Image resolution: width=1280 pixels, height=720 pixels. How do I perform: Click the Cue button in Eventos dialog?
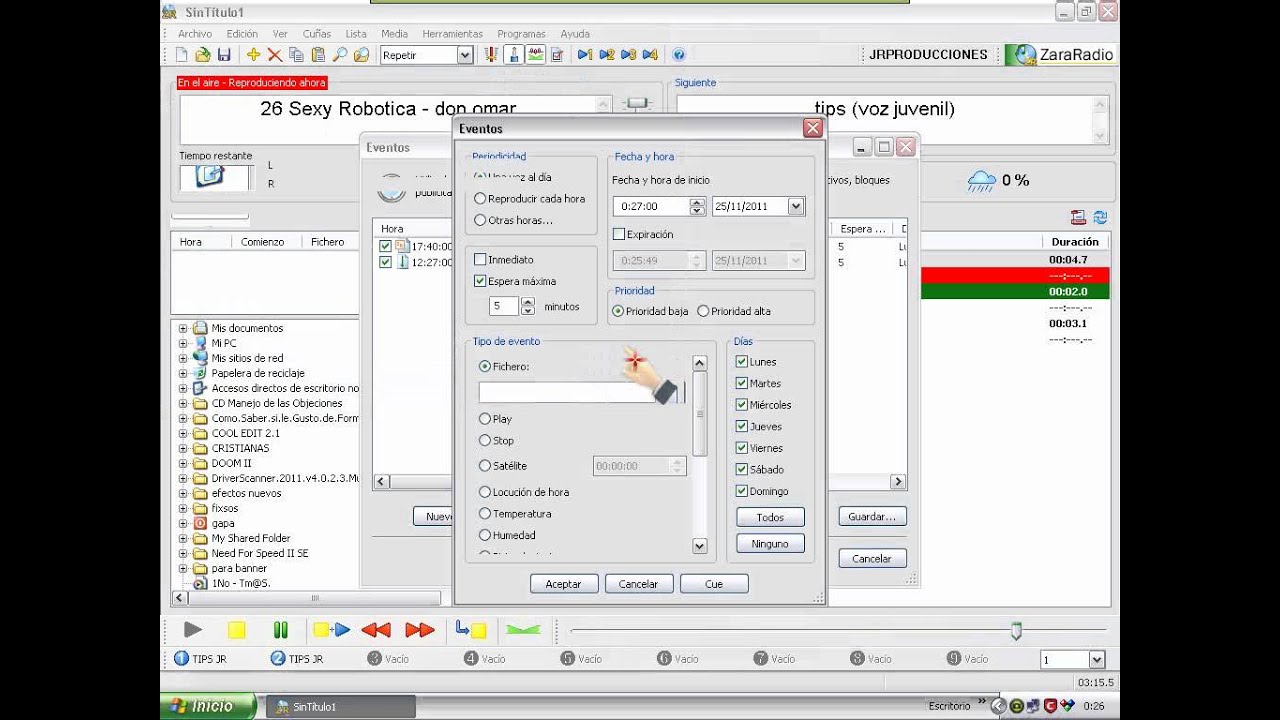(714, 584)
